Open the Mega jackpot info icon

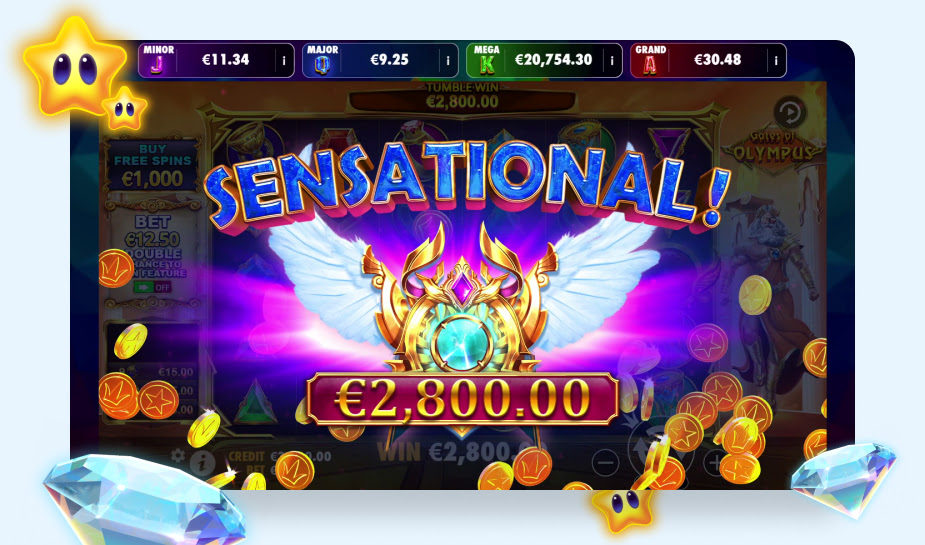(612, 60)
